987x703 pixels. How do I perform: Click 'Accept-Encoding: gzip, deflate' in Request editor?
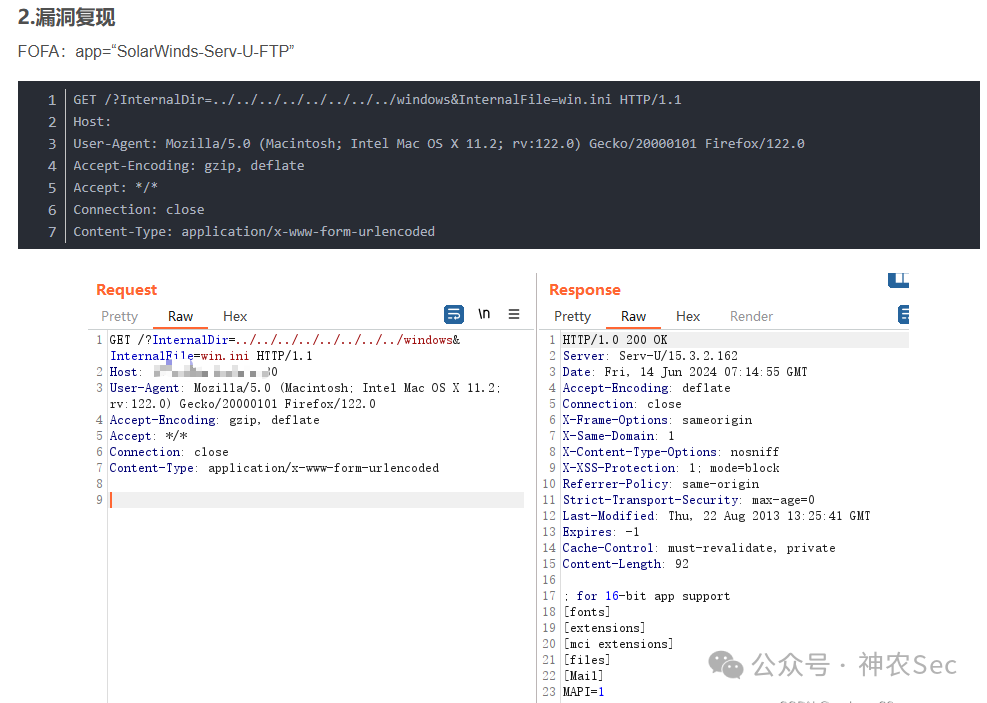[215, 420]
